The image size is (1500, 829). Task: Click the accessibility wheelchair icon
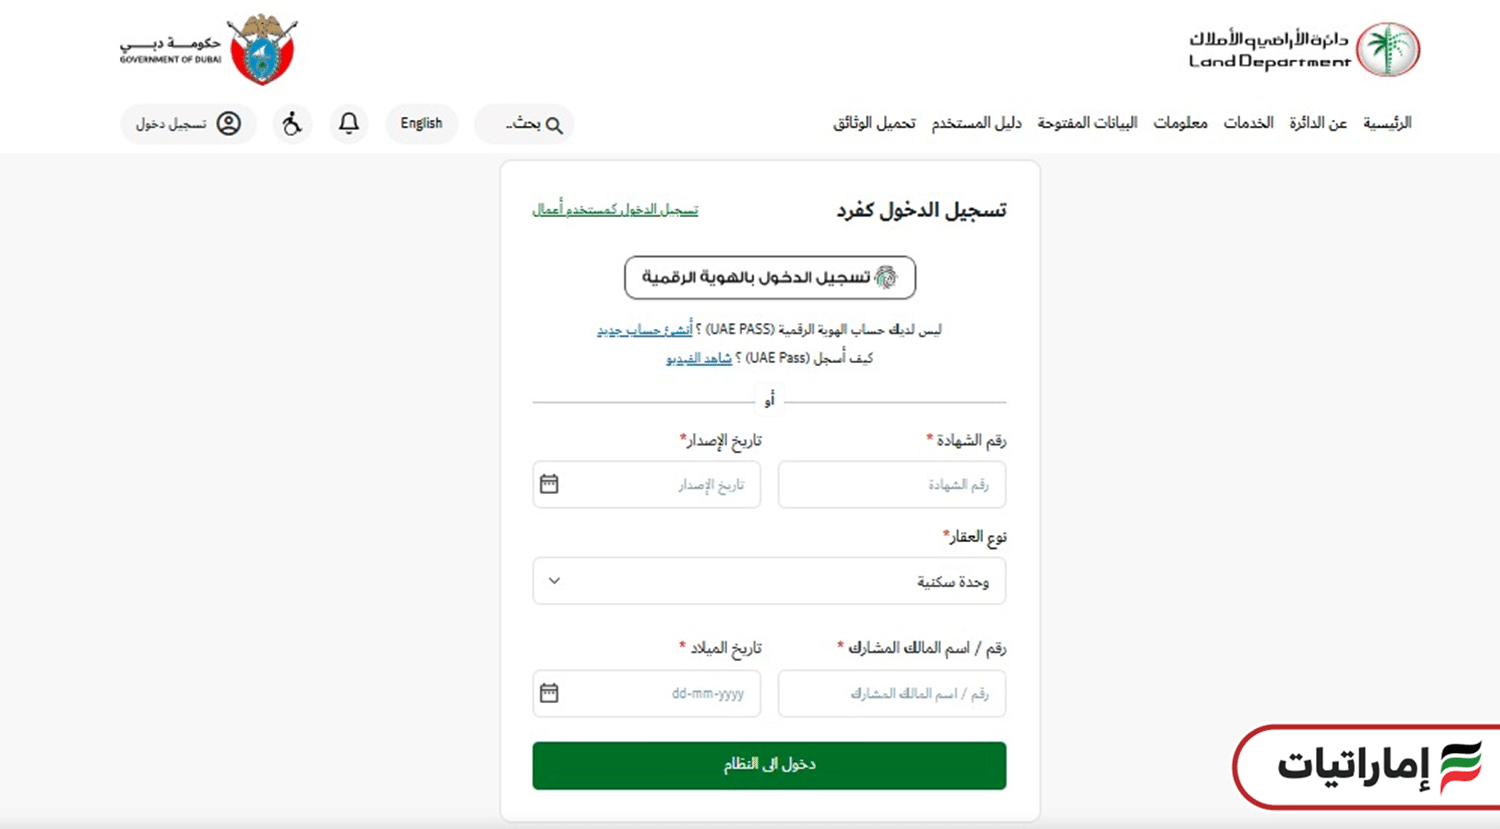coord(292,123)
